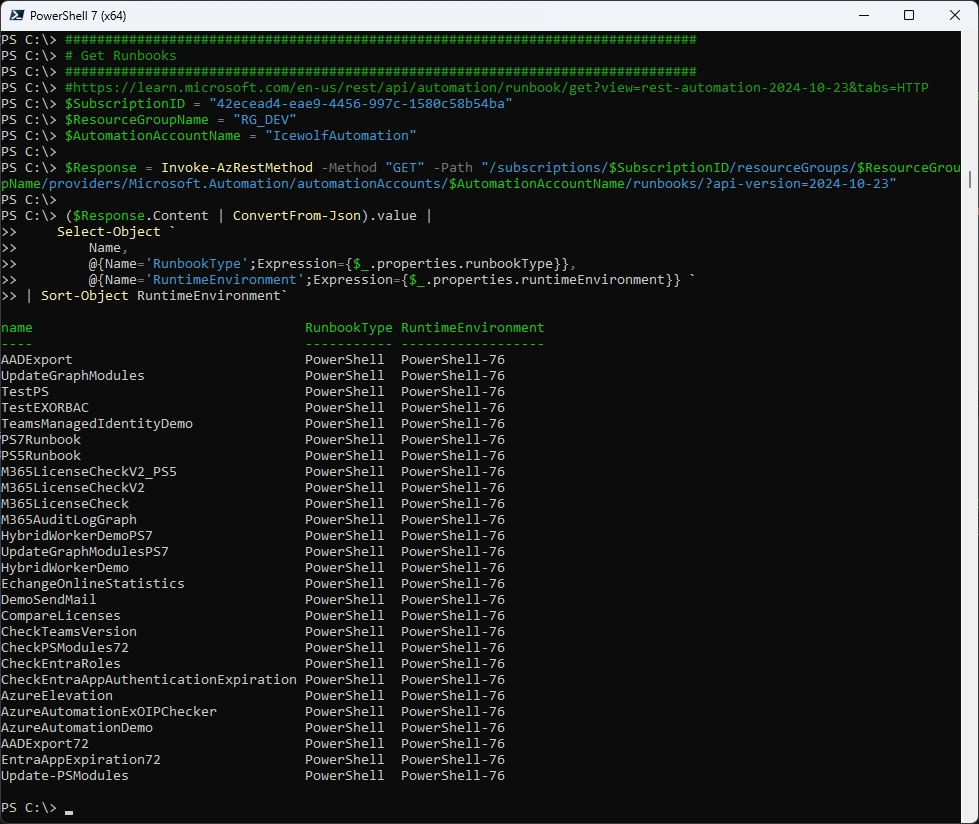
Task: Click the M365LicenseCheckV2_PS5 runbook name
Action: tap(89, 471)
